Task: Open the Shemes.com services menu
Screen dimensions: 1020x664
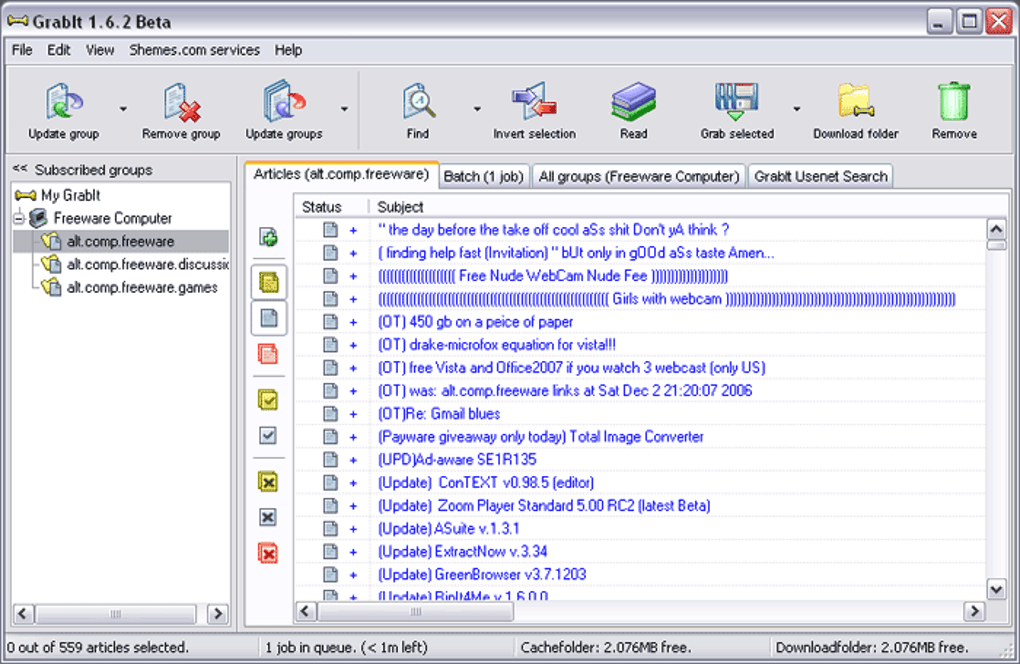Action: [x=195, y=50]
